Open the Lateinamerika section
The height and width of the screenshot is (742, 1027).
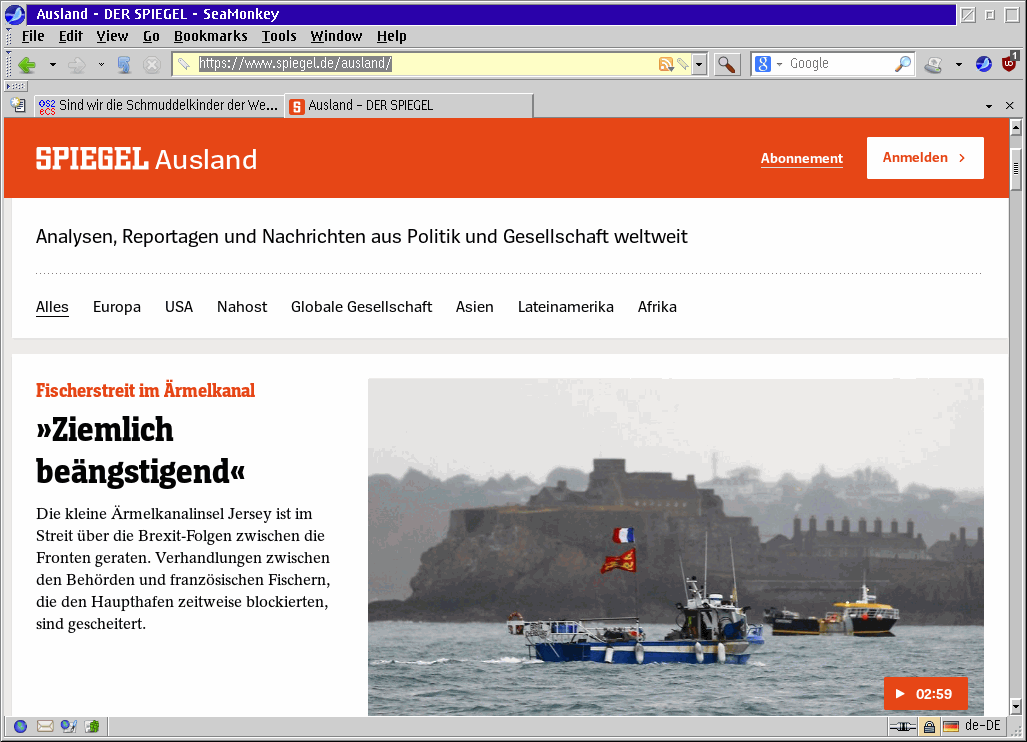(565, 307)
